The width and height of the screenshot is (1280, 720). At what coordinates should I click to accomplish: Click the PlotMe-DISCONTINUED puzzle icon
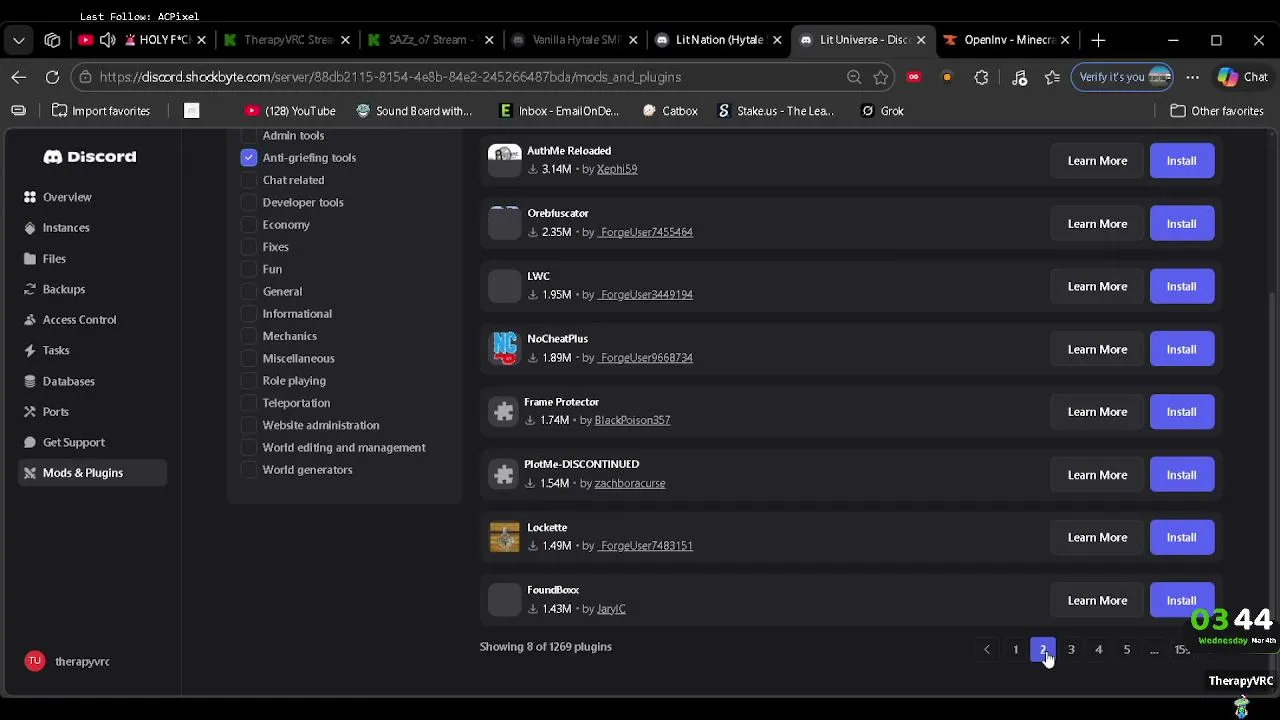coord(504,474)
